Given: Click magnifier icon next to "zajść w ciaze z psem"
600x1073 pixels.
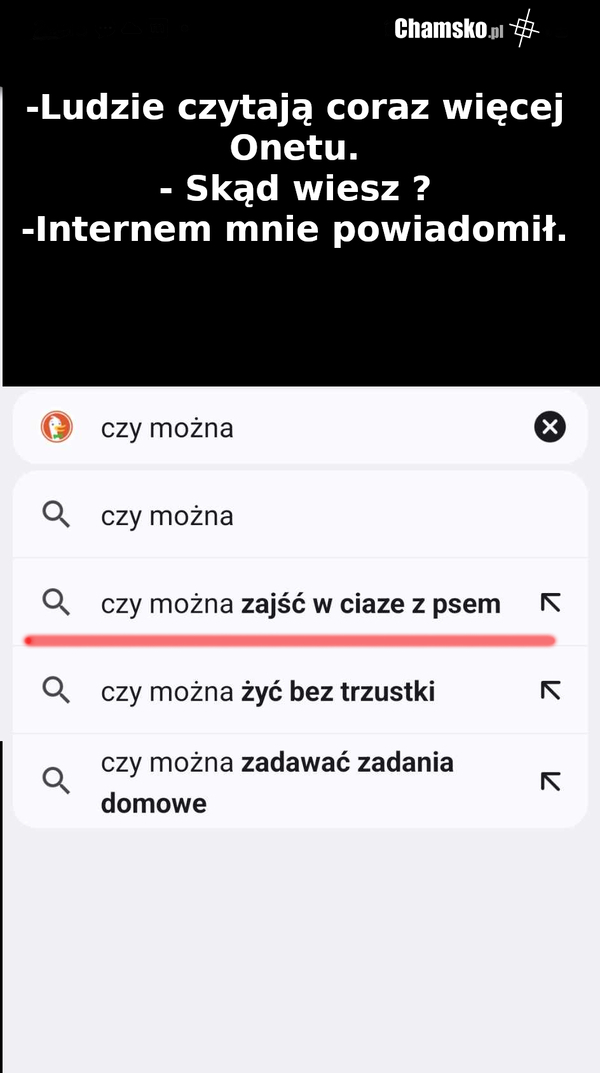Looking at the screenshot, I should [x=56, y=603].
